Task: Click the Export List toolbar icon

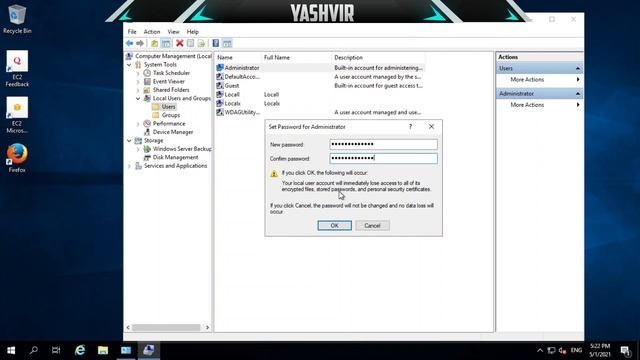Action: (x=201, y=43)
